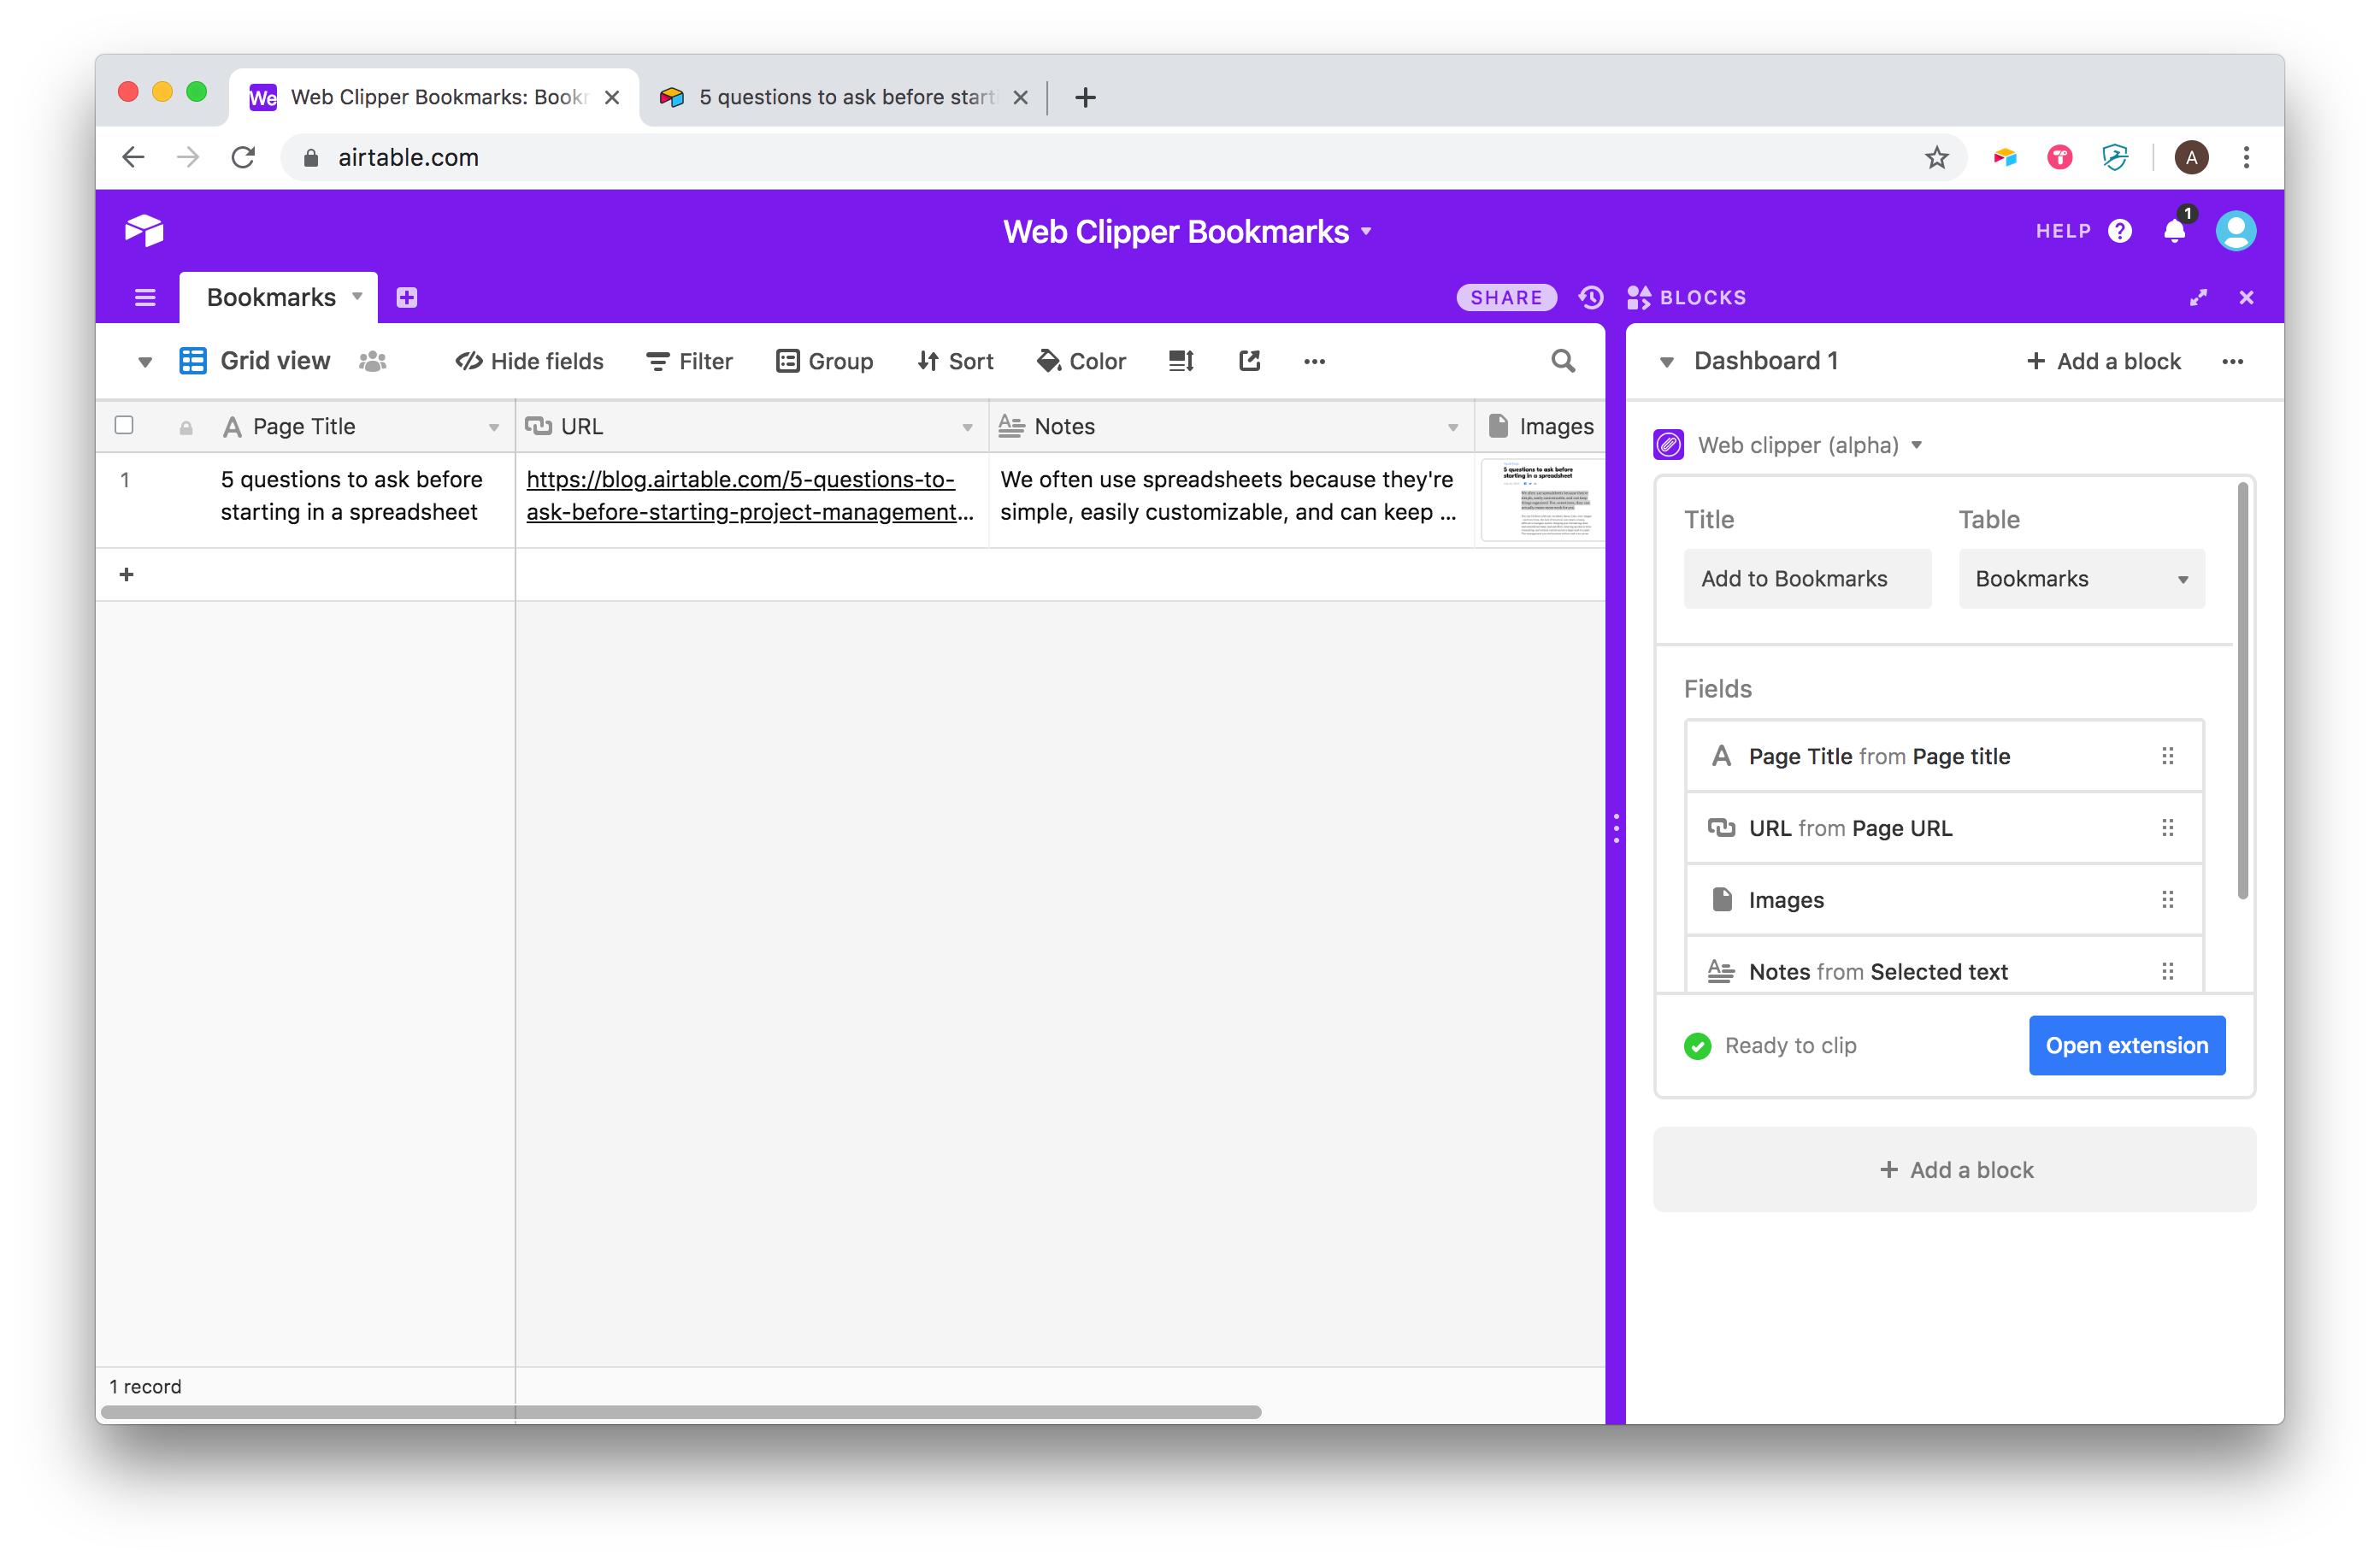Switch to Web Clipper Bookmarks browser tab
Viewport: 2380px width, 1561px height.
point(434,97)
